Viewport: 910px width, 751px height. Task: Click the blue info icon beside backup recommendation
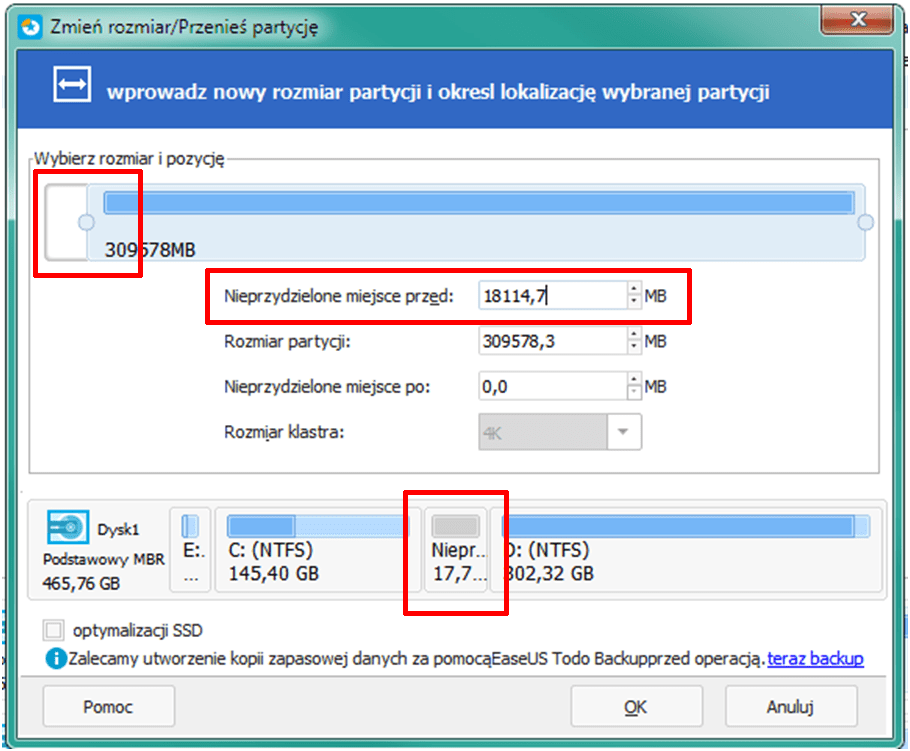coord(52,659)
